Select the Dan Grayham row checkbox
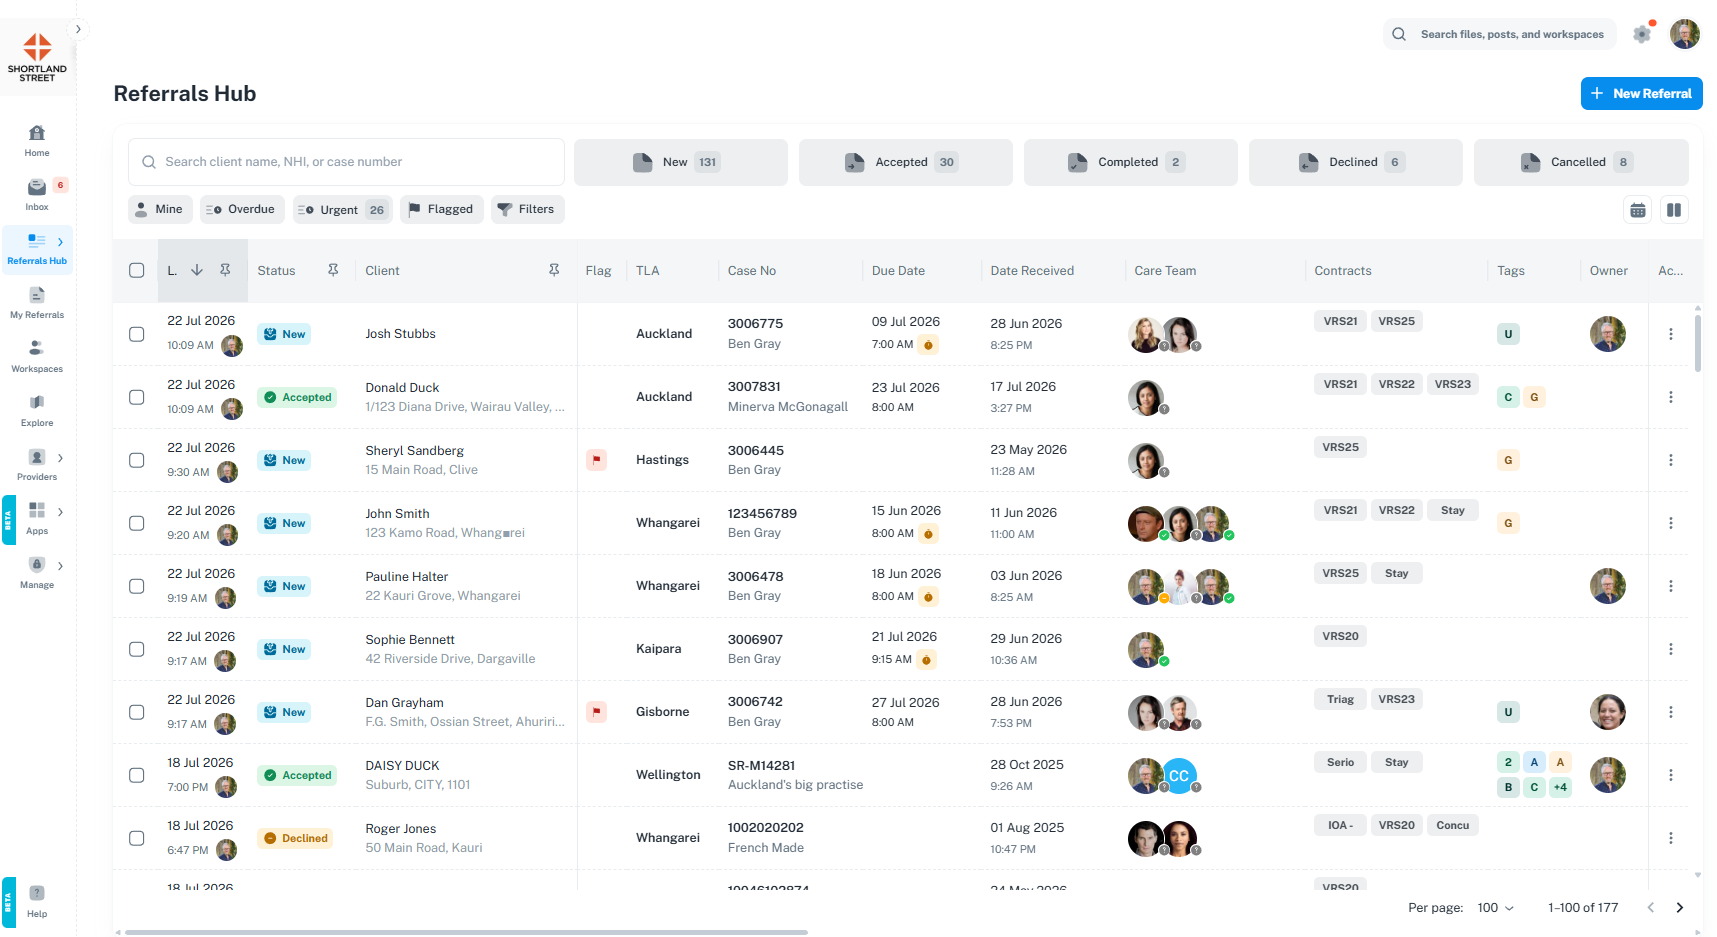The height and width of the screenshot is (937, 1717). tap(137, 712)
